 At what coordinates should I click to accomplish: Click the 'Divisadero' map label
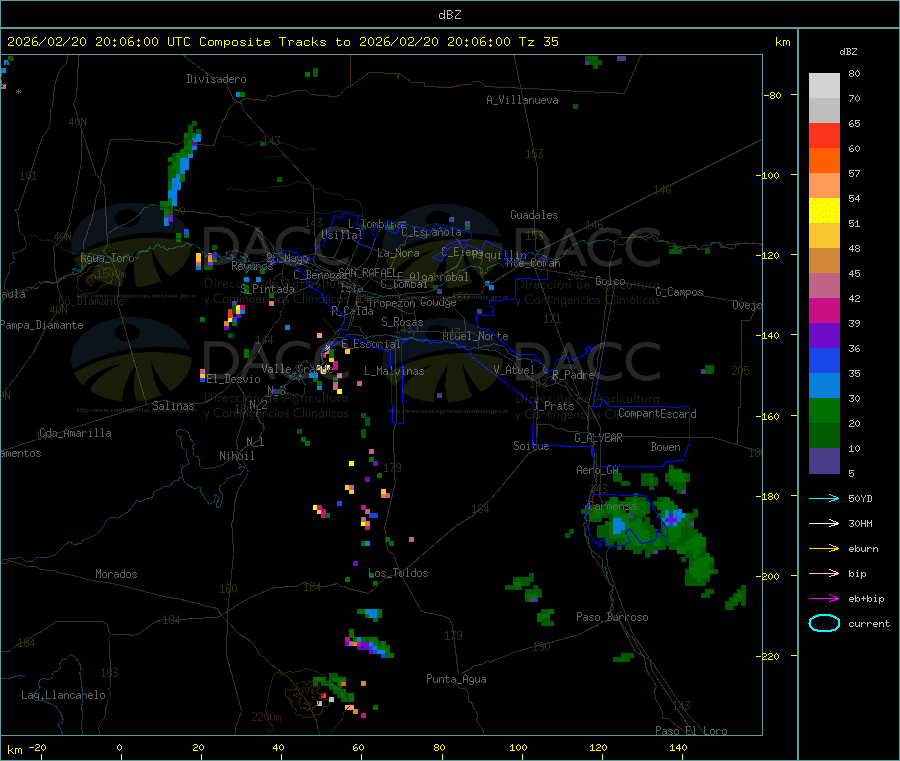216,79
